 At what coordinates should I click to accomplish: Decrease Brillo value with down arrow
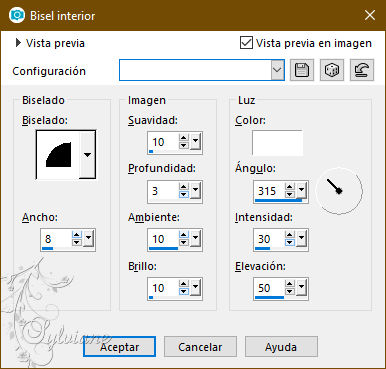tap(184, 292)
